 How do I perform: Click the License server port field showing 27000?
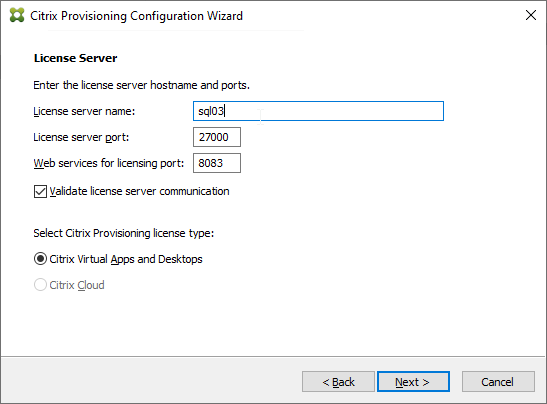pos(217,137)
